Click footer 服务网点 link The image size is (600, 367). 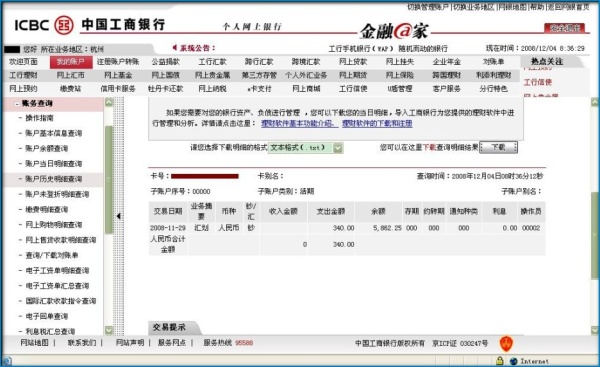tap(172, 343)
